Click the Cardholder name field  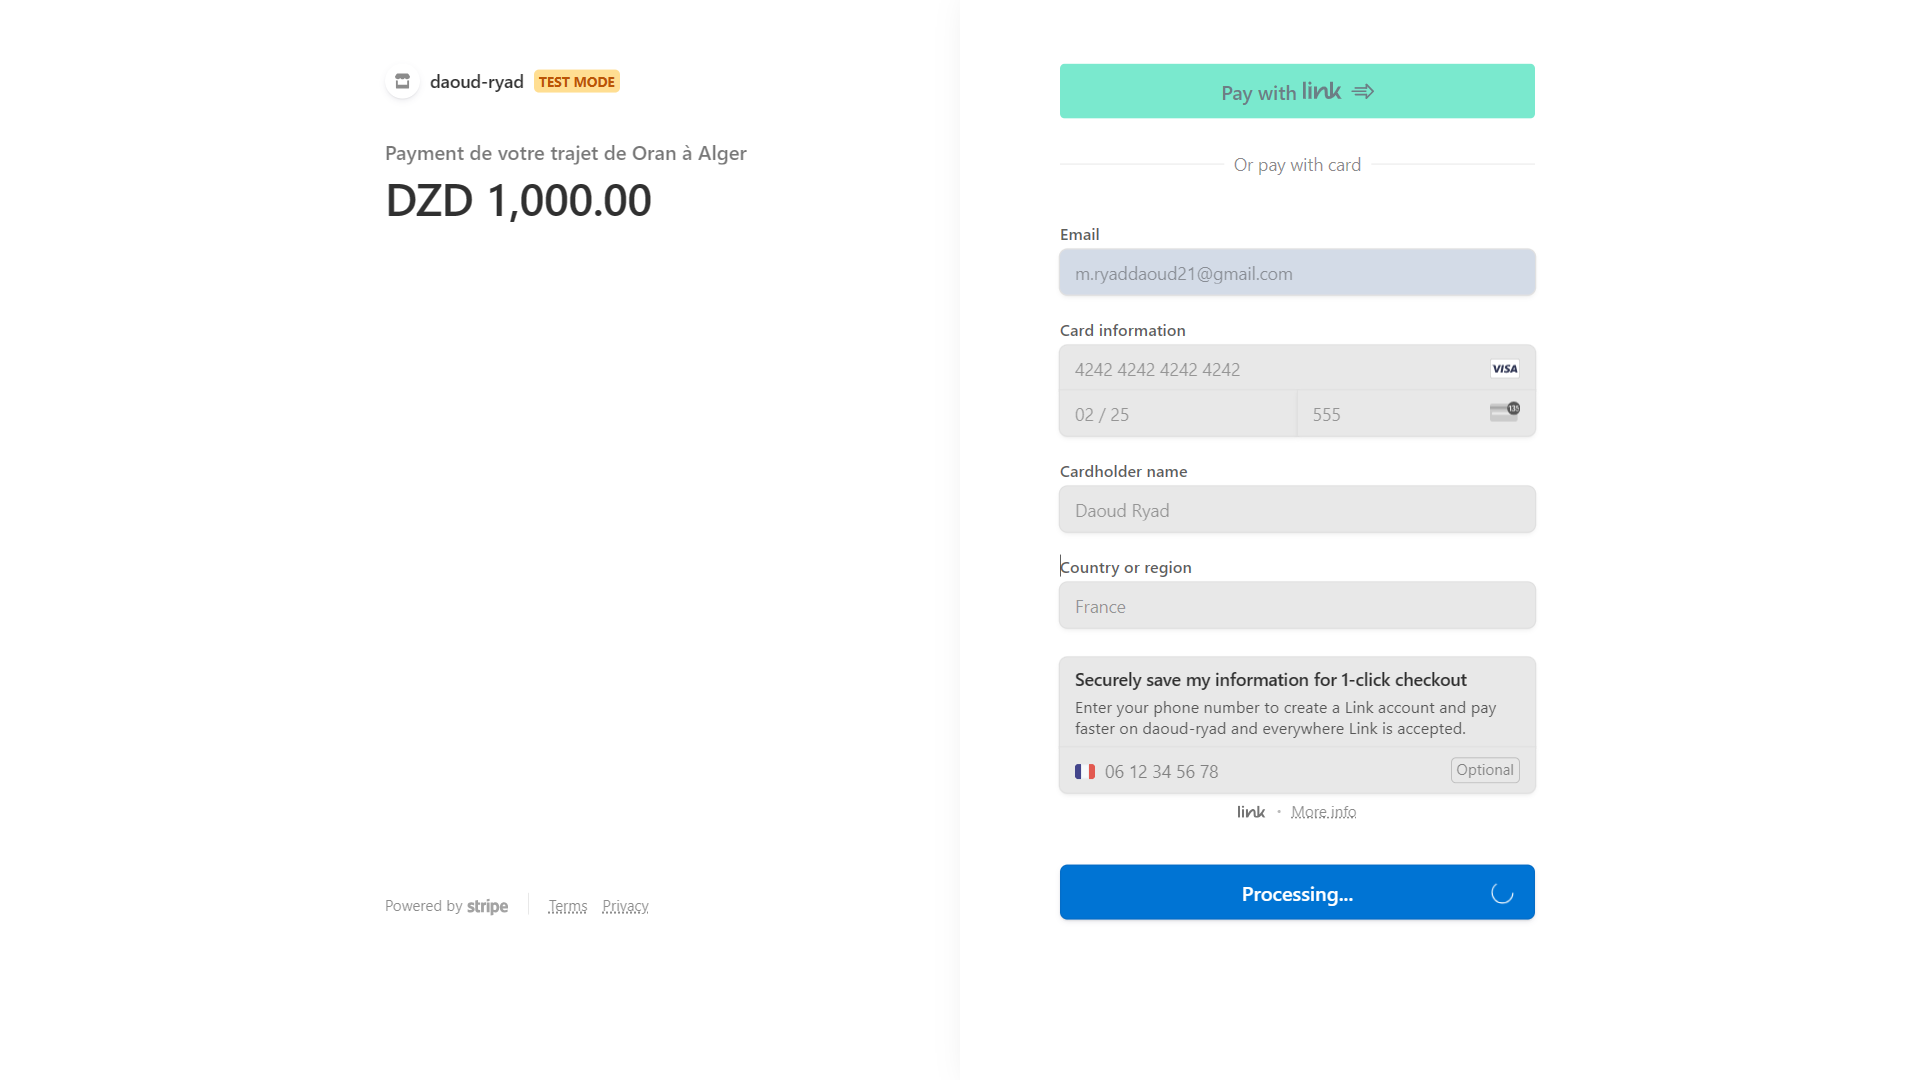click(1296, 509)
